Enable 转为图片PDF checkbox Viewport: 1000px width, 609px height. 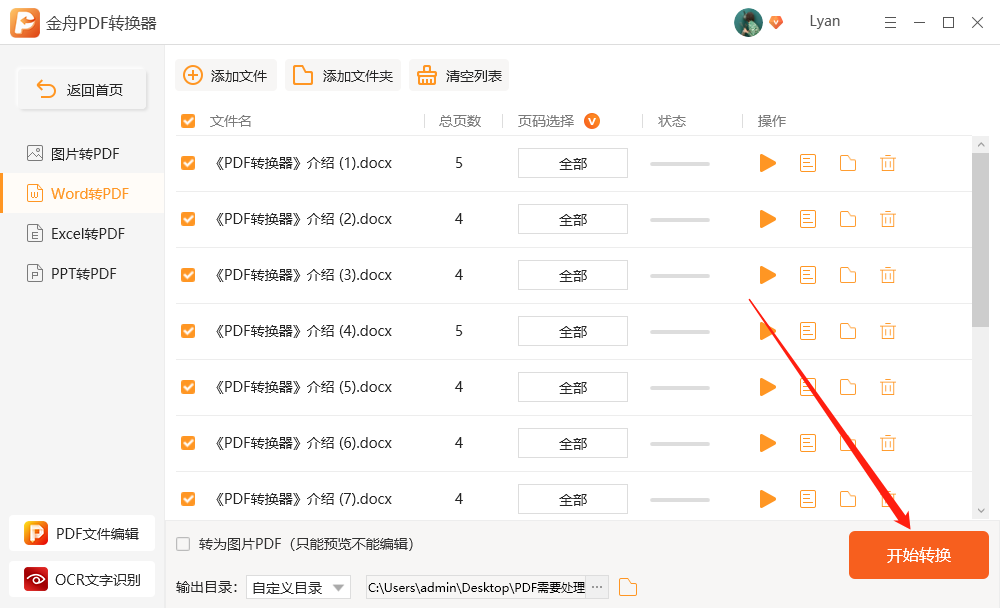coord(183,544)
